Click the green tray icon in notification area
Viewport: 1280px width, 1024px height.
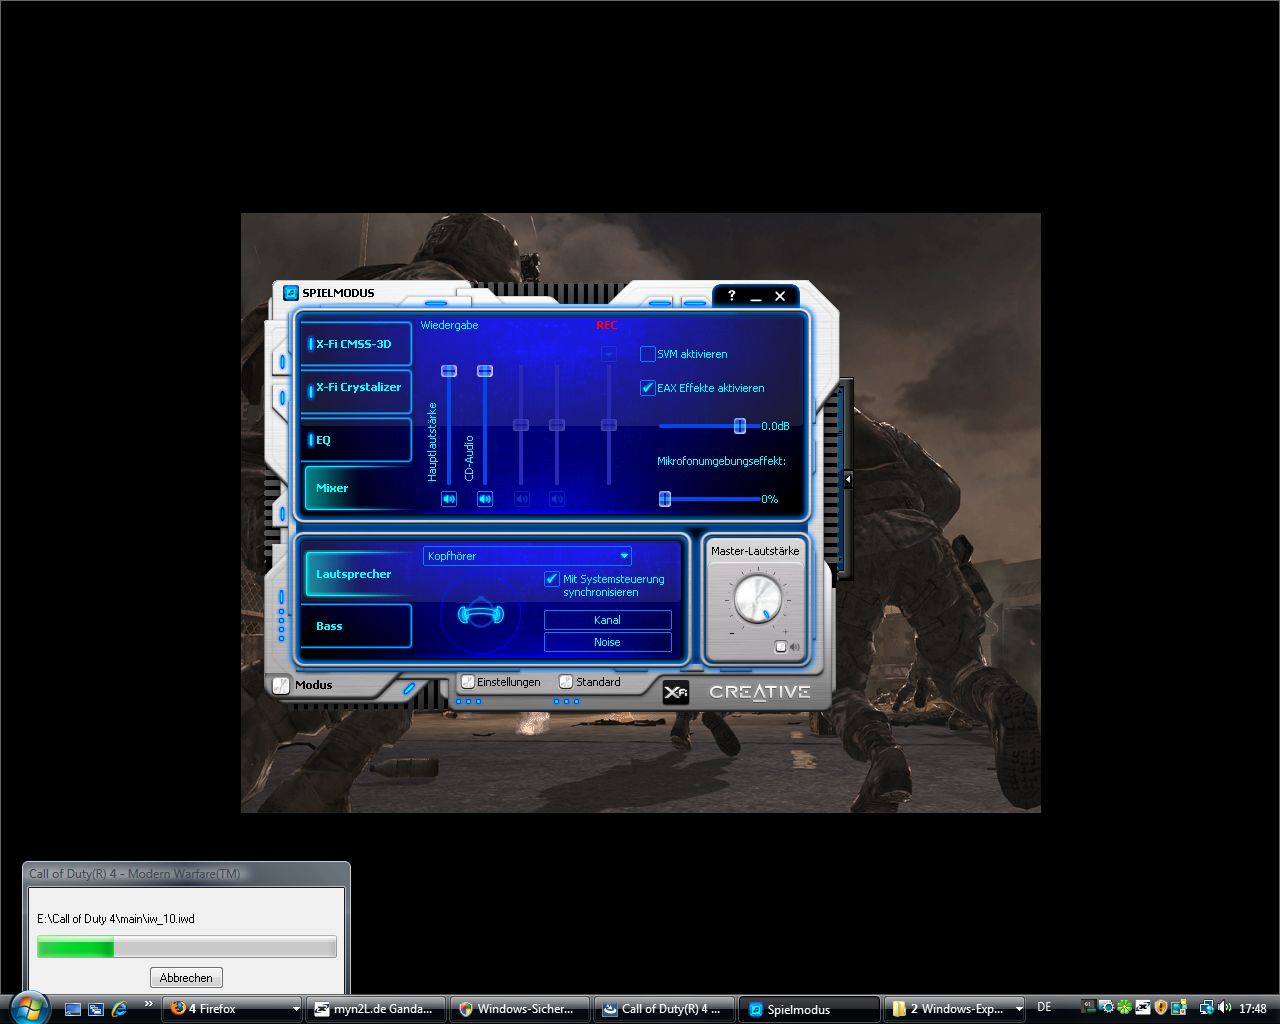pyautogui.click(x=1125, y=1008)
